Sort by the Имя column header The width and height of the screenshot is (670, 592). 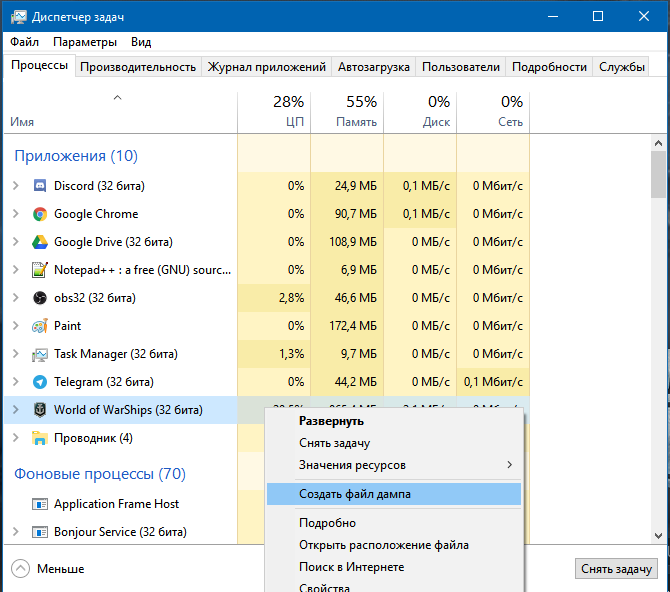[x=120, y=112]
